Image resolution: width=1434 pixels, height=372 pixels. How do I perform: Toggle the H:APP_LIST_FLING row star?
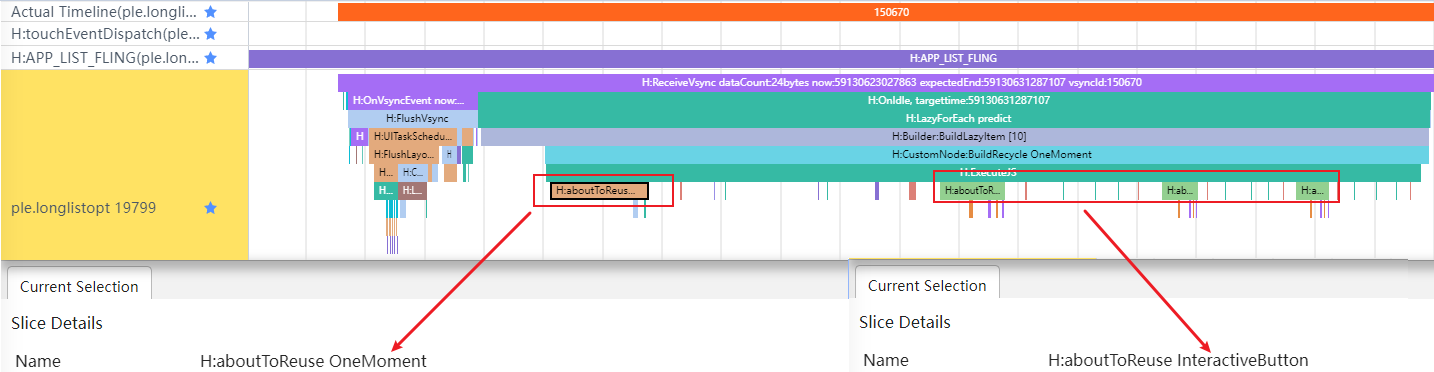pos(210,58)
